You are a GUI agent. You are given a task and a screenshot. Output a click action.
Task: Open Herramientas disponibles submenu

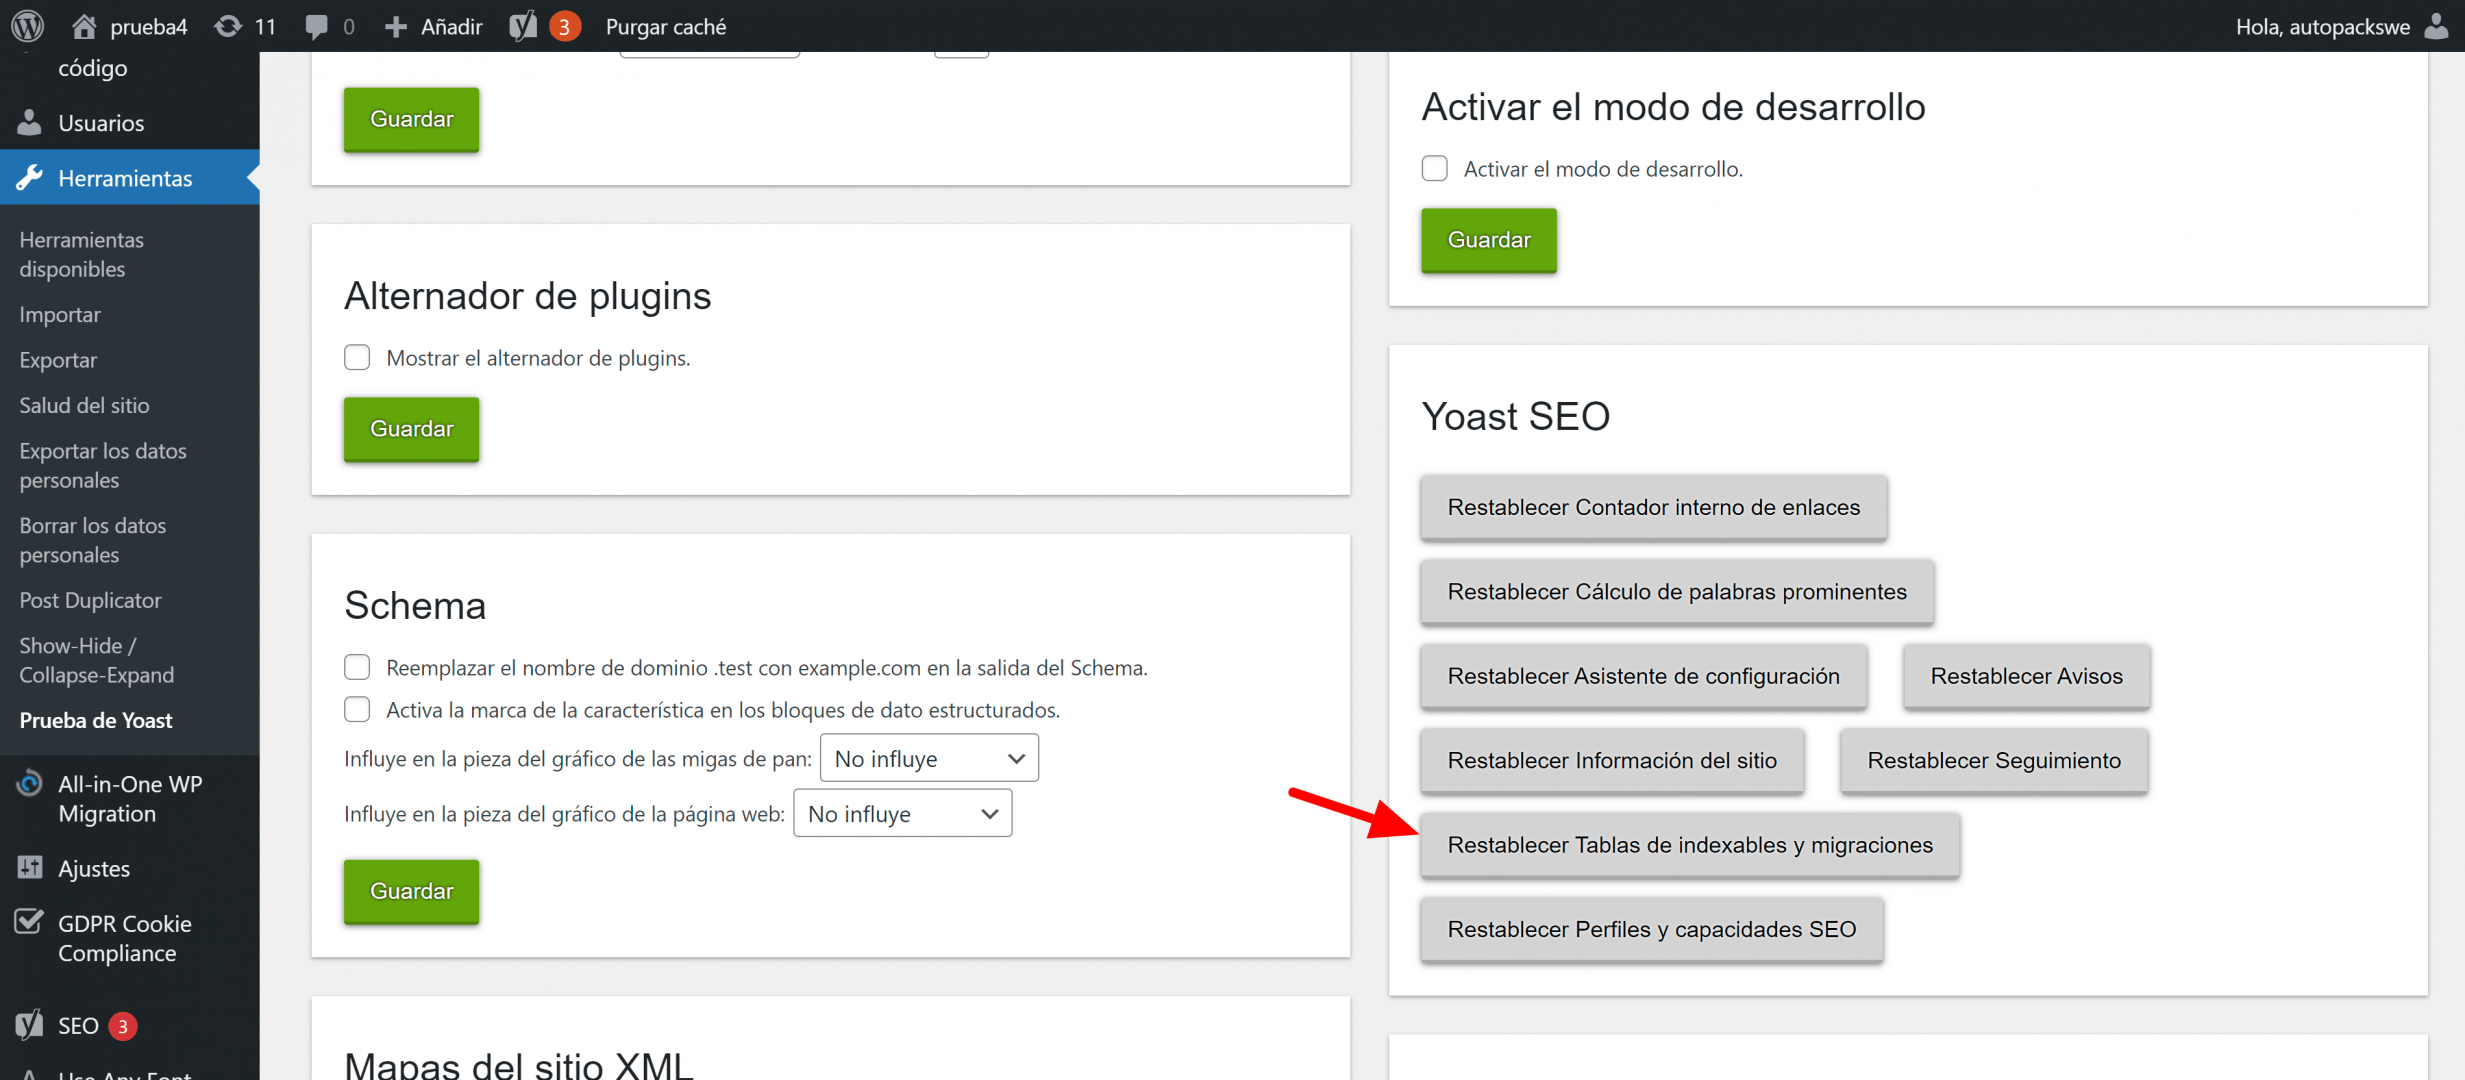tap(82, 254)
